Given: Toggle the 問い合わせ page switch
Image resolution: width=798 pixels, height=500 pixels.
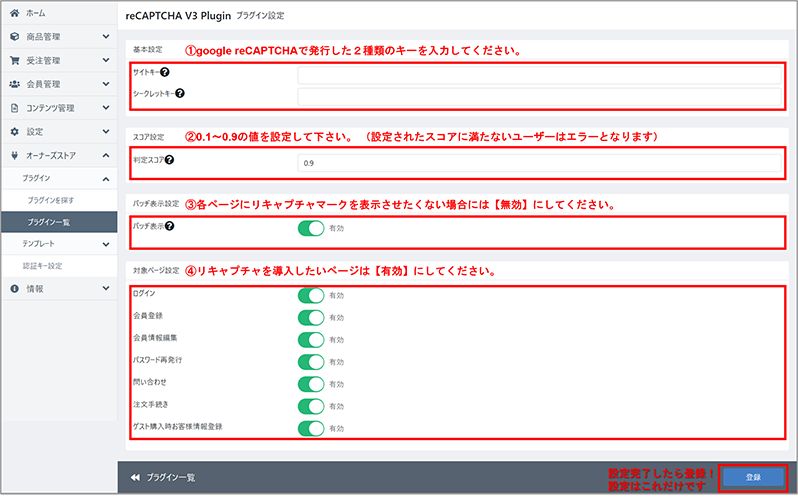Looking at the screenshot, I should click(311, 384).
